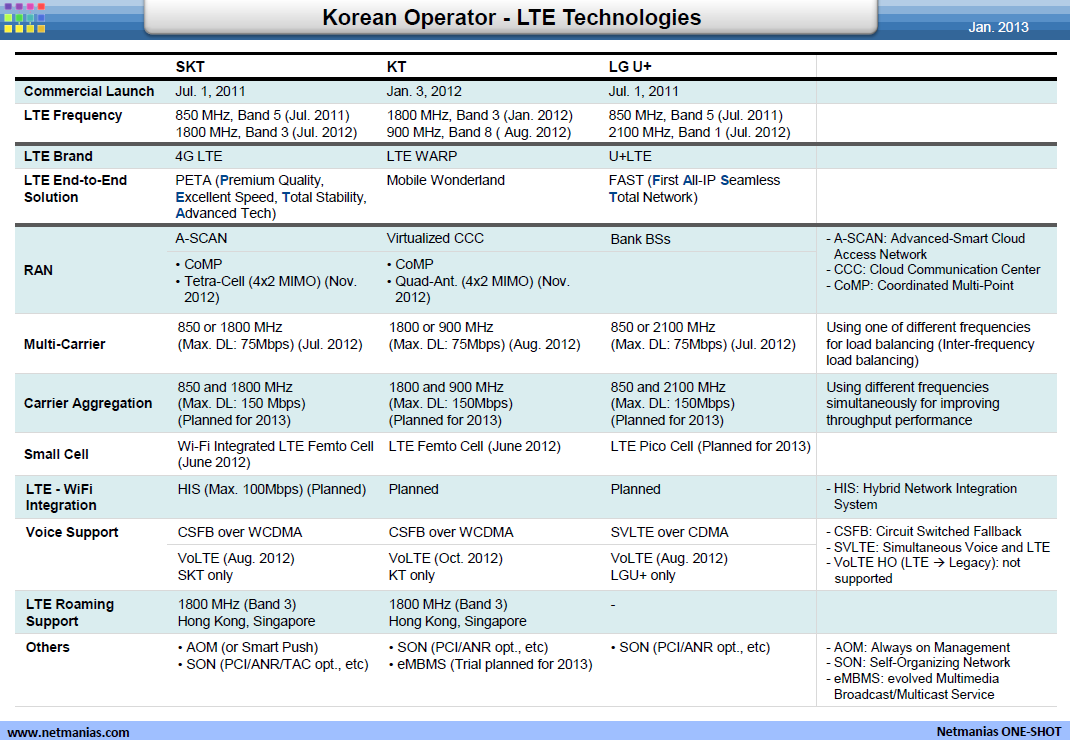Click the 'LTE - WiFi Integration' row label

[x=61, y=497]
